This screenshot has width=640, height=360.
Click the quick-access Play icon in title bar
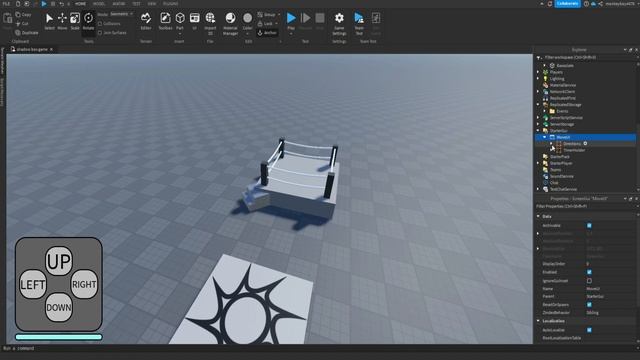point(44,4)
